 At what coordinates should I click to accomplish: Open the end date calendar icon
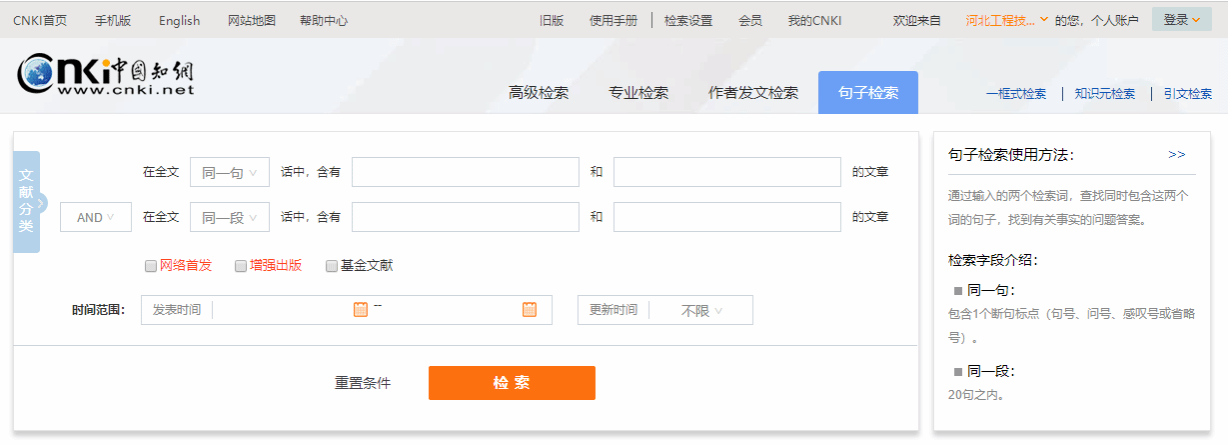coord(529,310)
